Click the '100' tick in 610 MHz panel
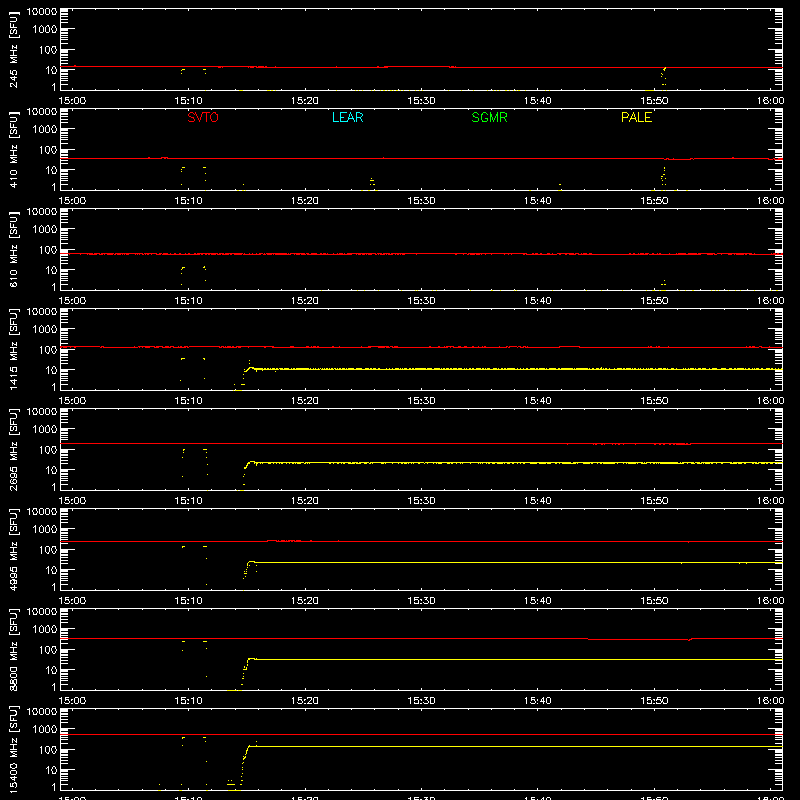Viewport: 800px width, 800px height. [48, 249]
